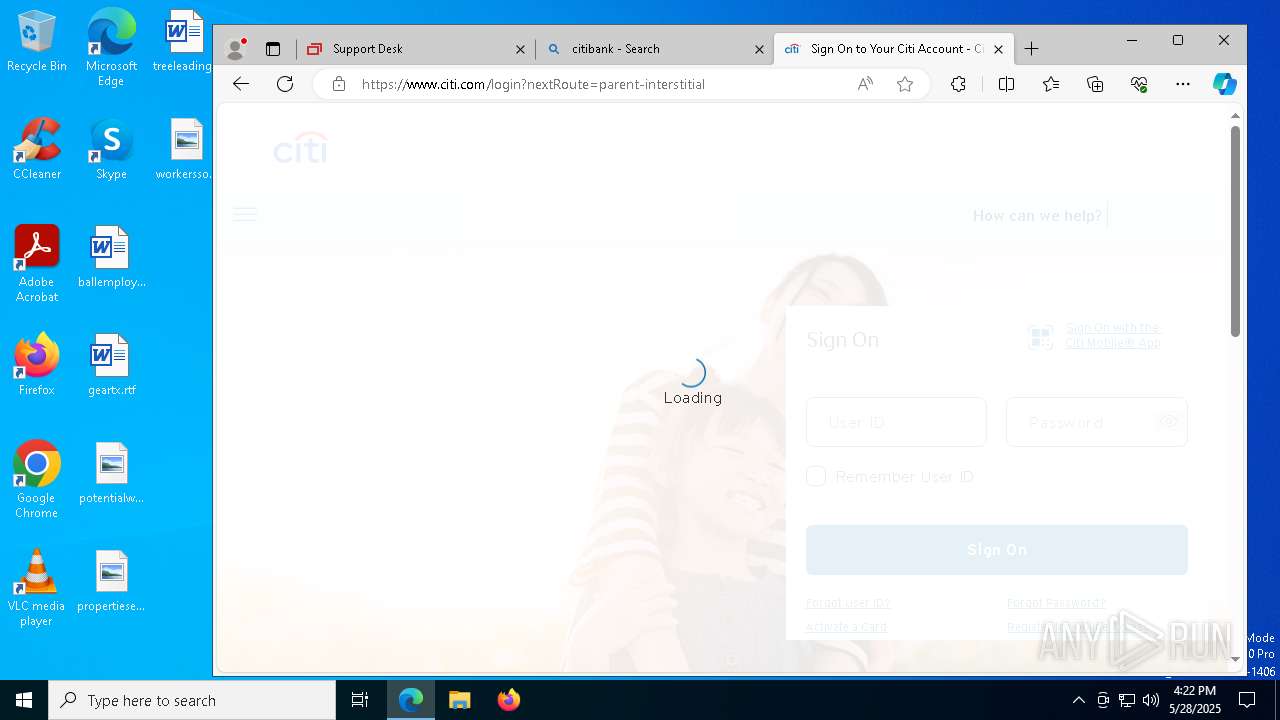This screenshot has width=1280, height=720.
Task: Open the taskbar clock and date
Action: coord(1195,700)
